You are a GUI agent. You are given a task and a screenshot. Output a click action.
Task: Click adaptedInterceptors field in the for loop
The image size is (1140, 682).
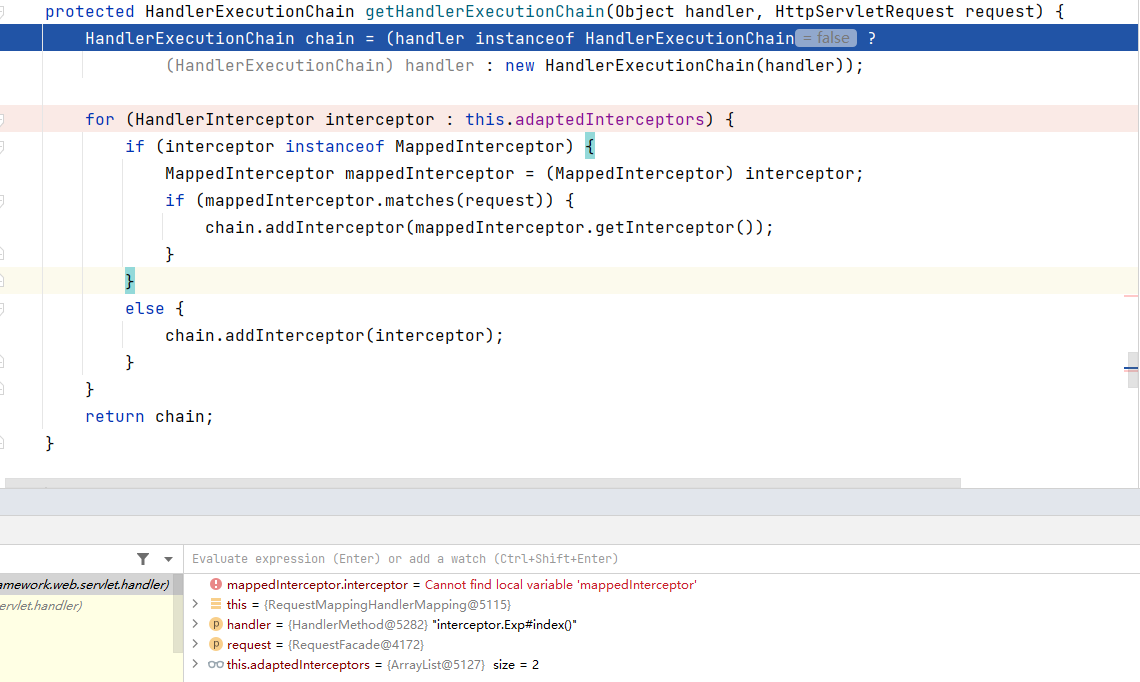coord(609,120)
